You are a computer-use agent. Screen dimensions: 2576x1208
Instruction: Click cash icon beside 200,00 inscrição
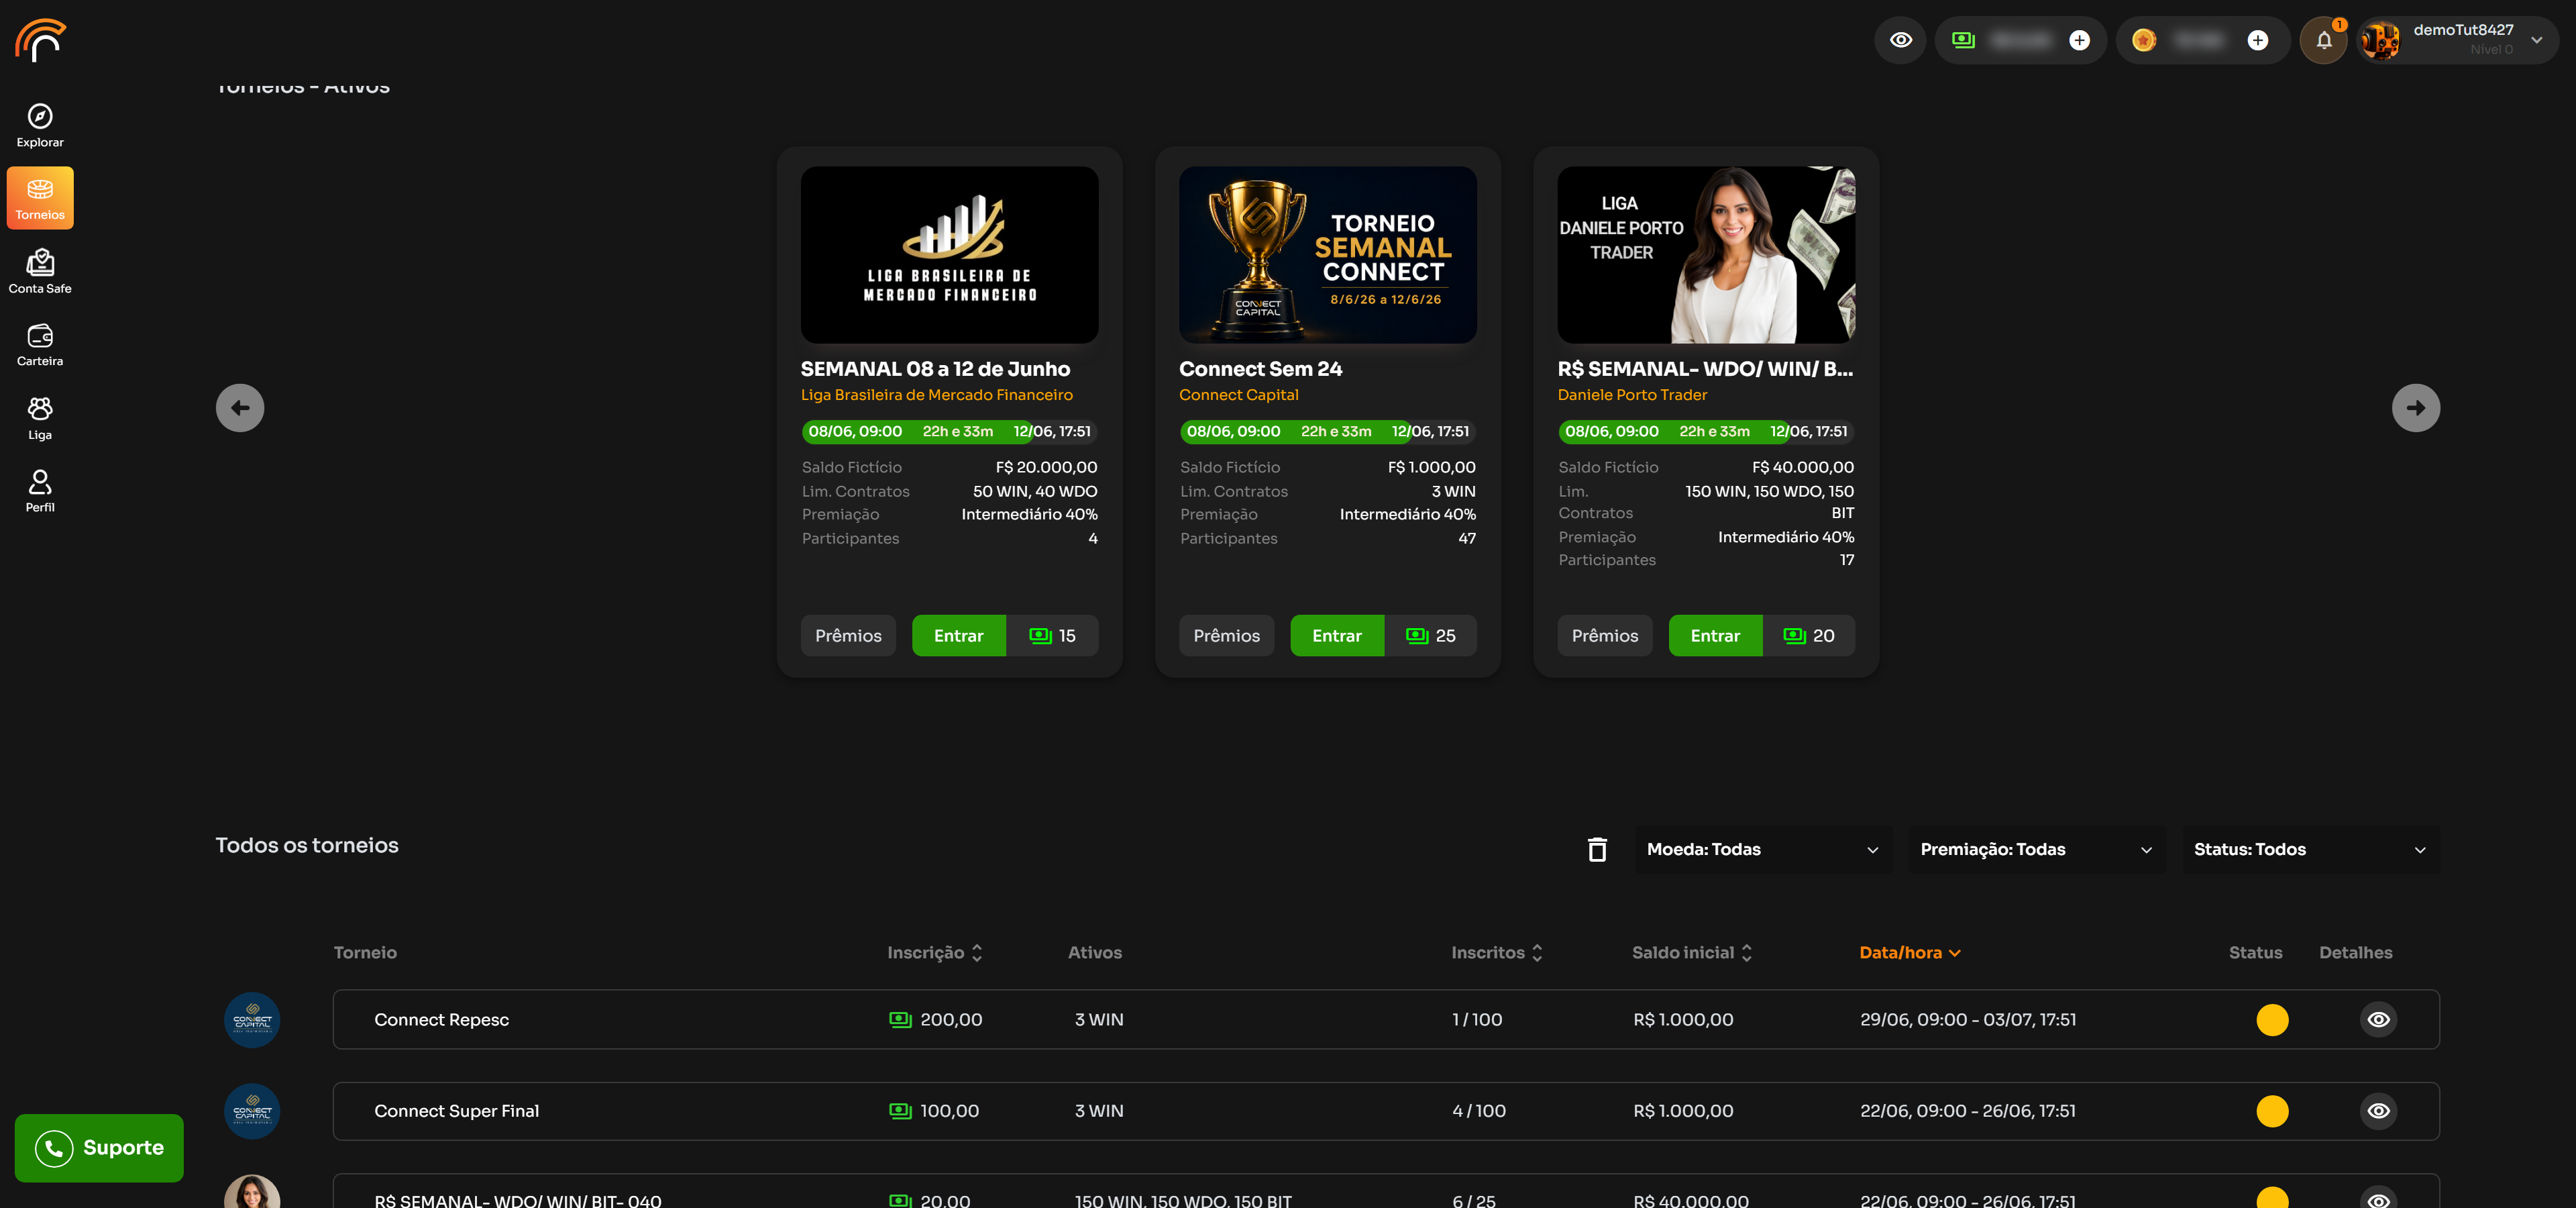click(900, 1020)
